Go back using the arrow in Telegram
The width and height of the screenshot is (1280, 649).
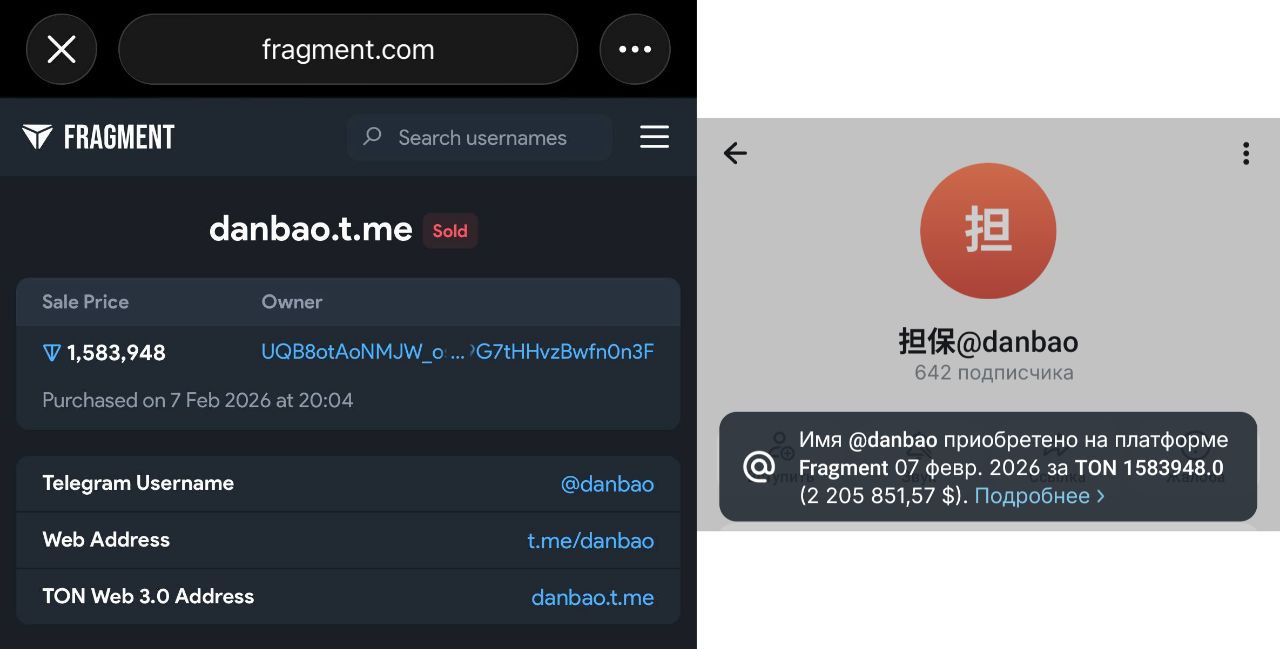coord(735,153)
